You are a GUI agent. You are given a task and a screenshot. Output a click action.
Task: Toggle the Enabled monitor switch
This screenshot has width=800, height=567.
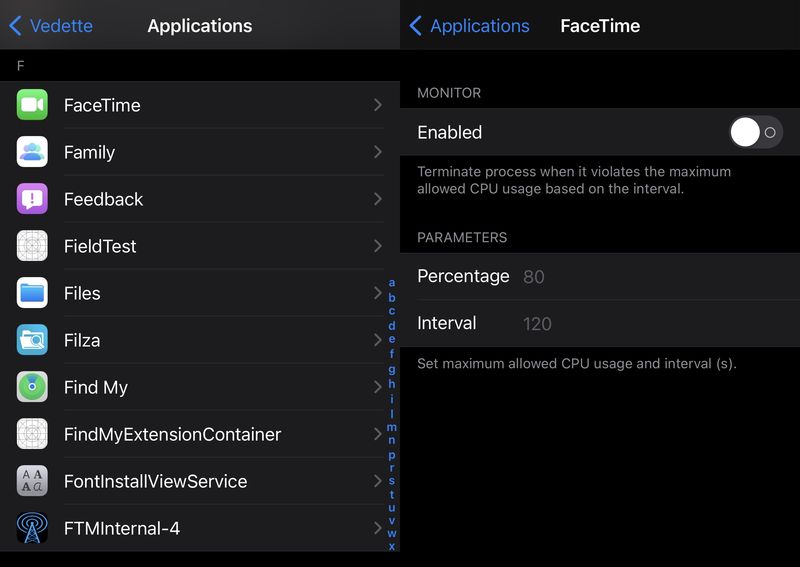click(x=756, y=132)
